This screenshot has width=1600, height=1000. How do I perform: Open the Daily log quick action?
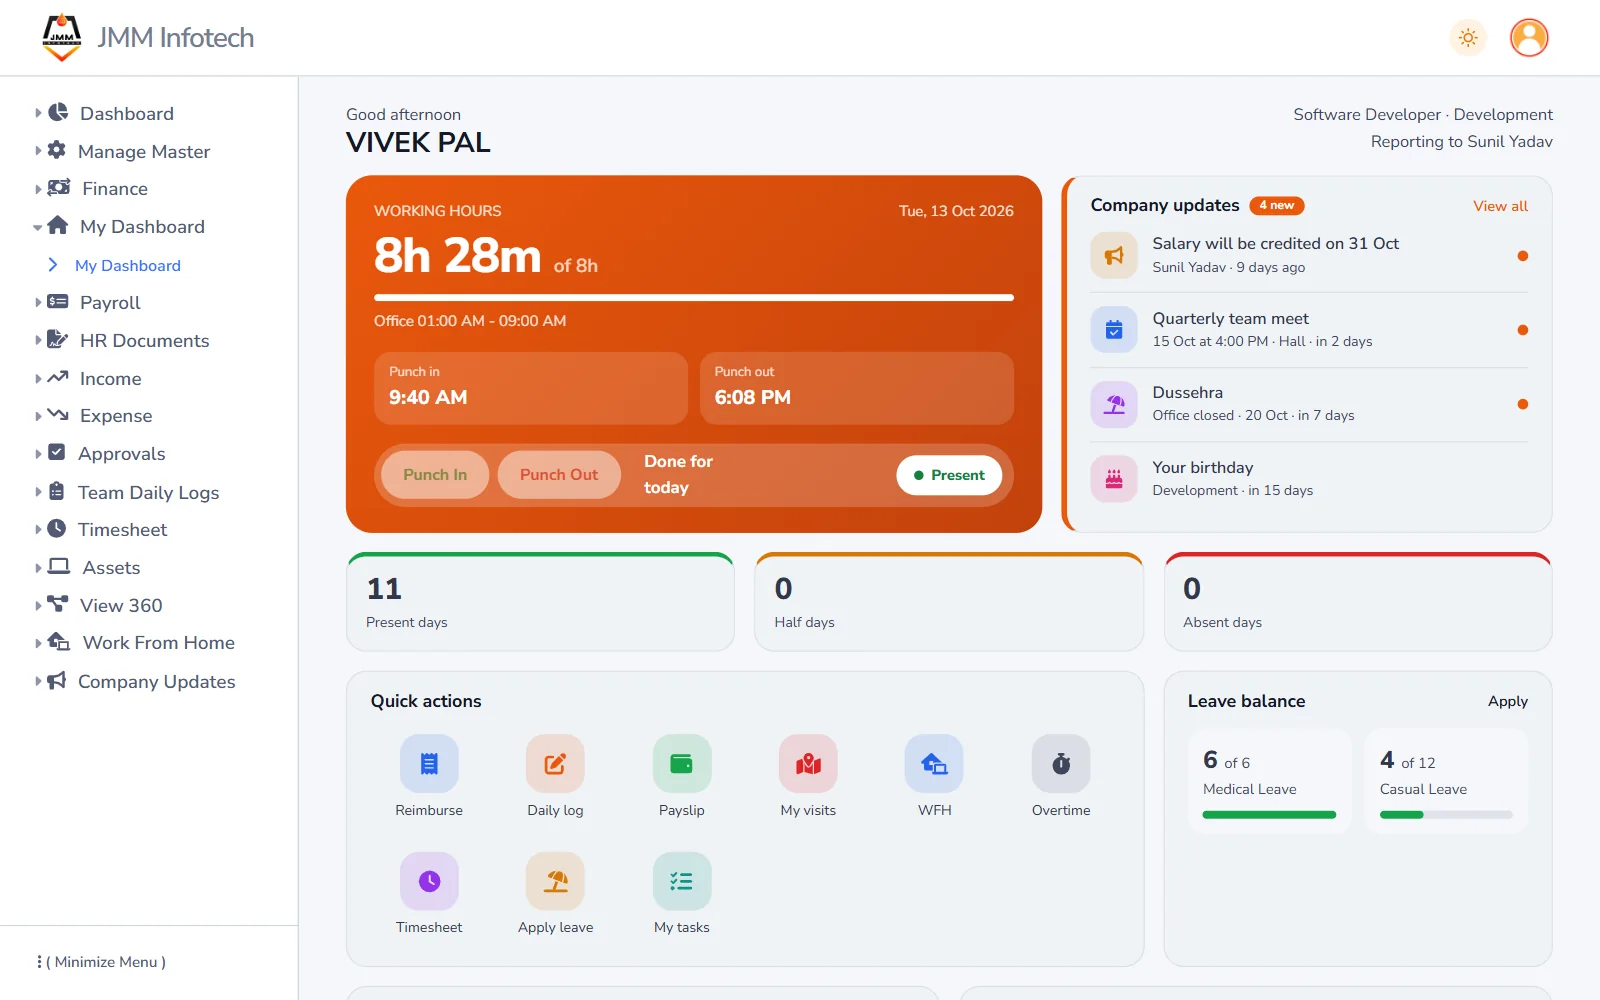pos(555,764)
